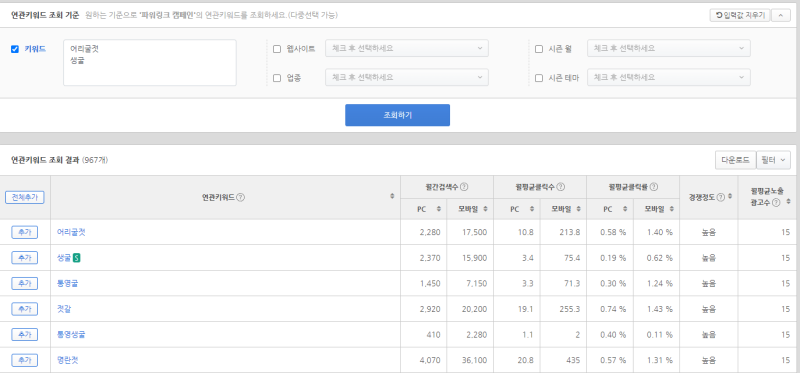Click the help icon next to 경쟁정도 header

[x=720, y=197]
